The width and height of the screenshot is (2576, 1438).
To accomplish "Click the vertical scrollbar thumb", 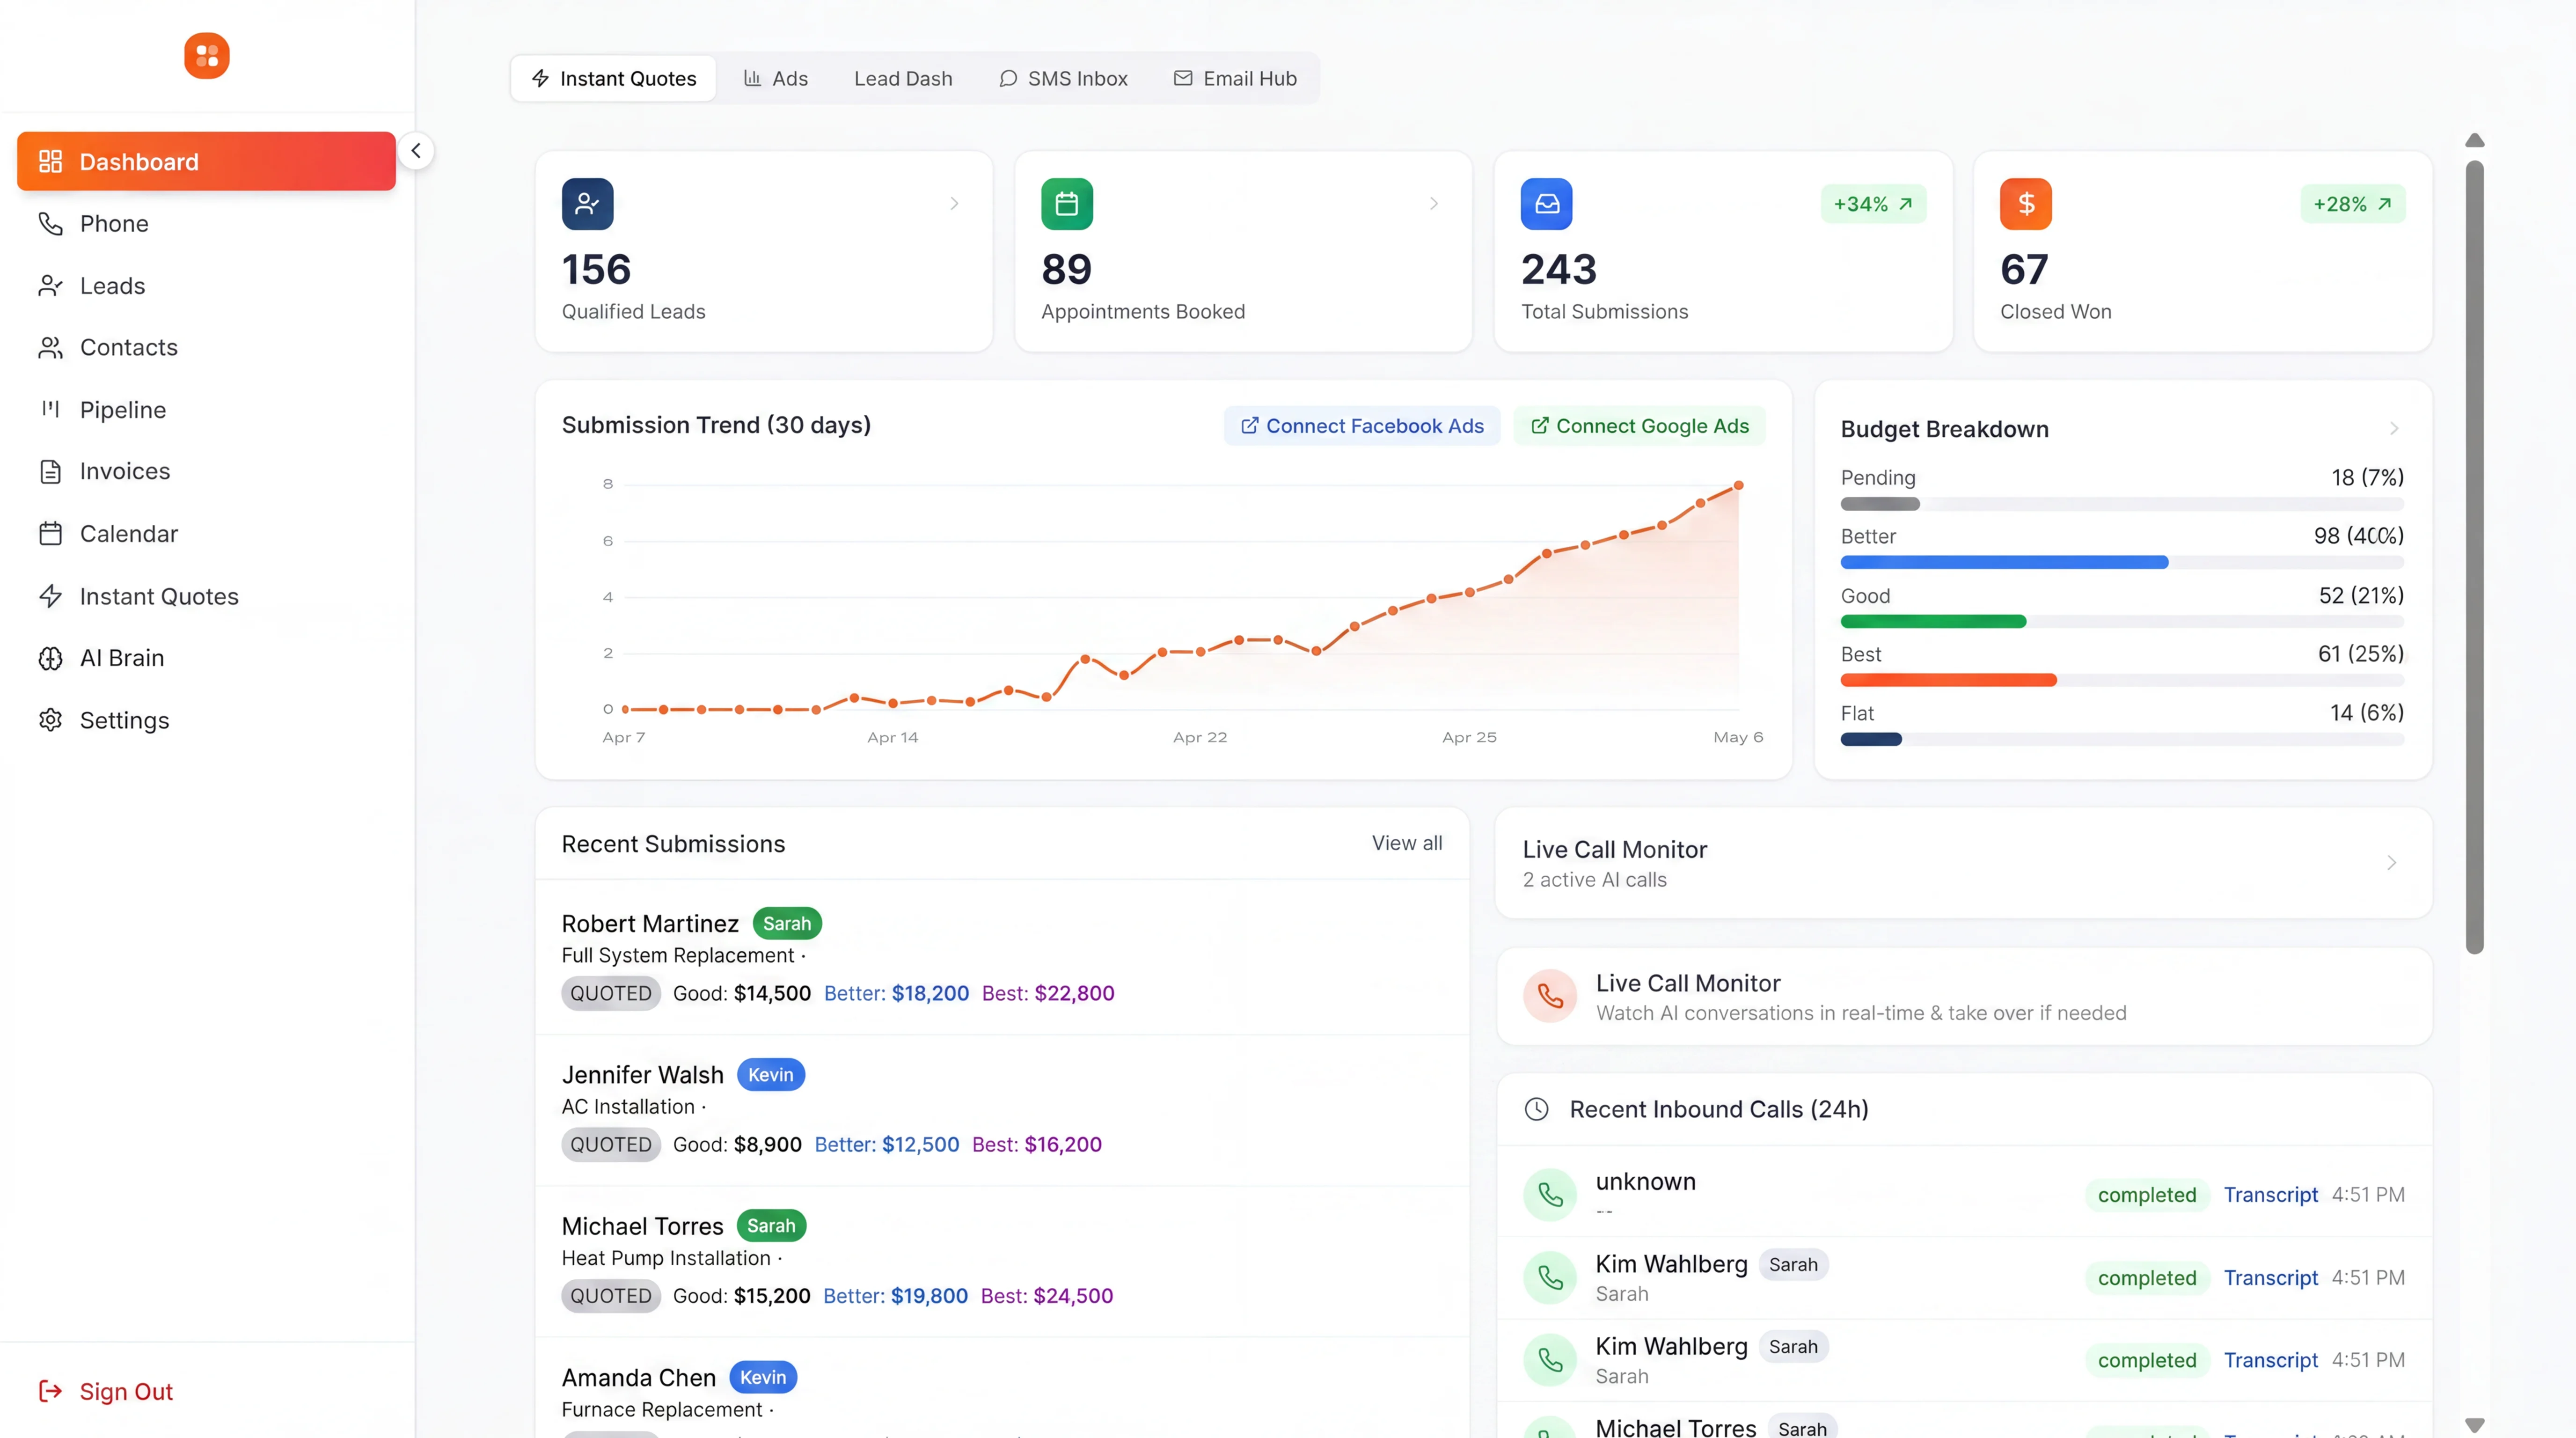I will tap(2475, 557).
